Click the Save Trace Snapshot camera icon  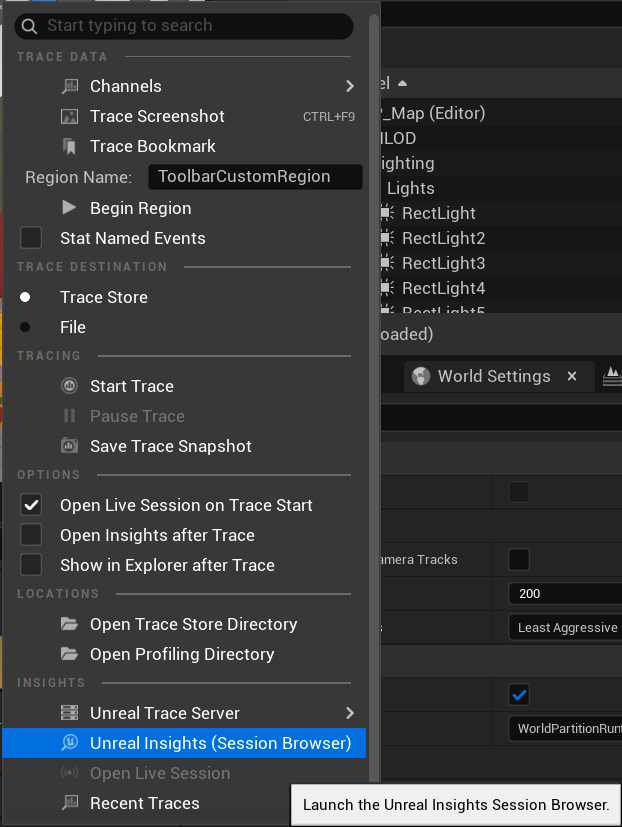pyautogui.click(x=70, y=446)
